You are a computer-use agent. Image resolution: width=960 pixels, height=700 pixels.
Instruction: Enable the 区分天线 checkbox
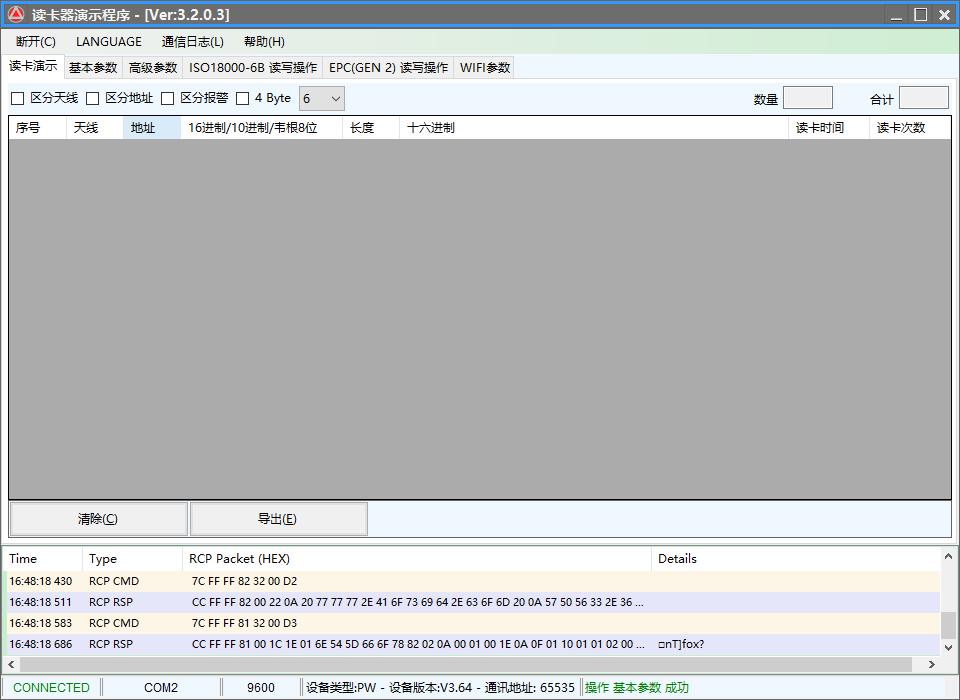click(x=17, y=98)
